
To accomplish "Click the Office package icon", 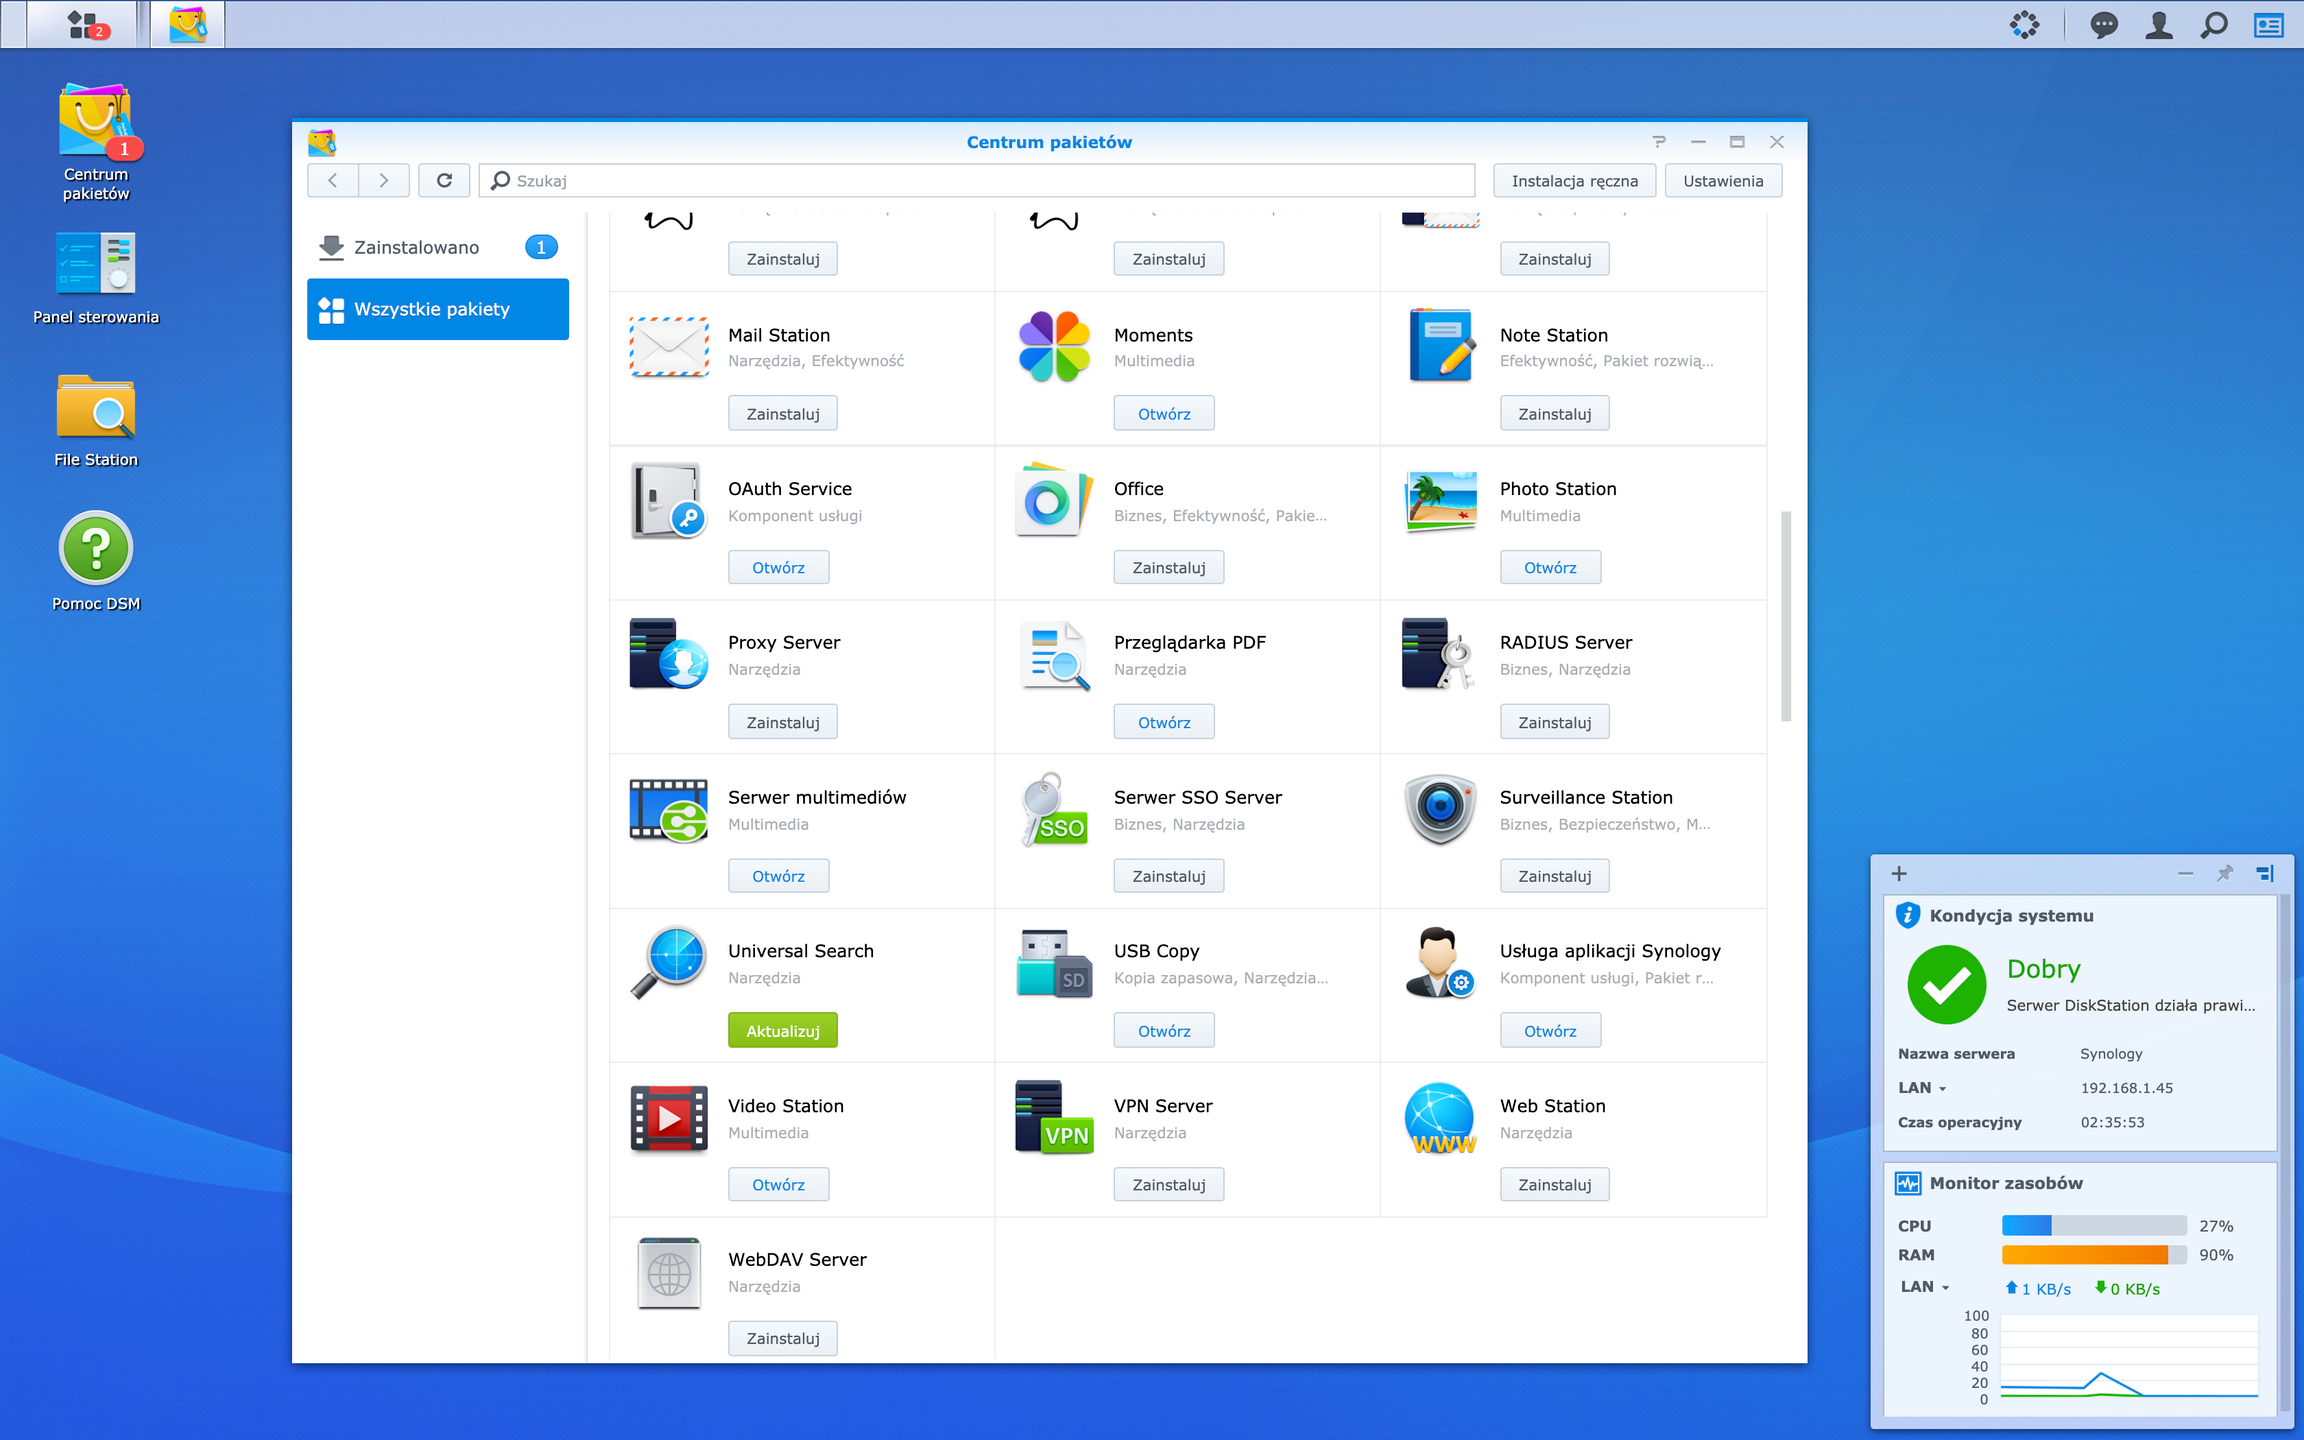I will (x=1054, y=500).
